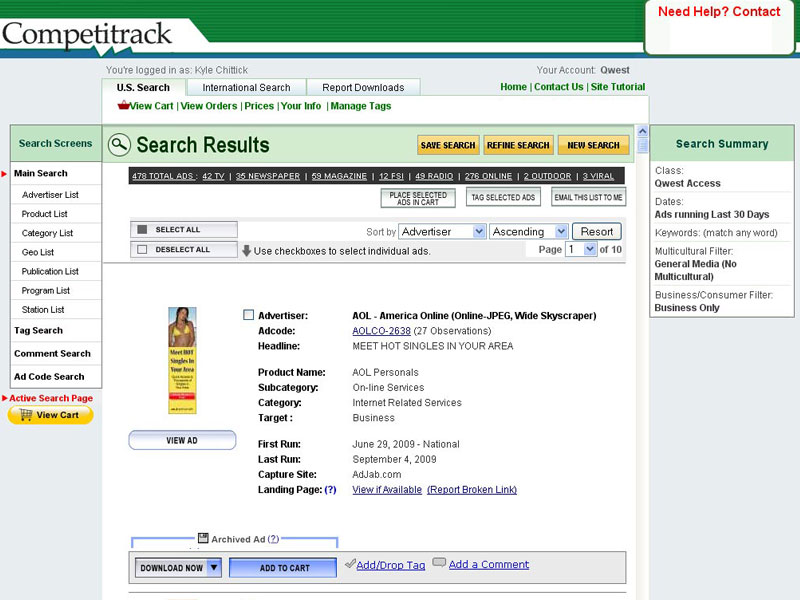Open the Site Tutorial link
800x600 pixels.
(617, 87)
